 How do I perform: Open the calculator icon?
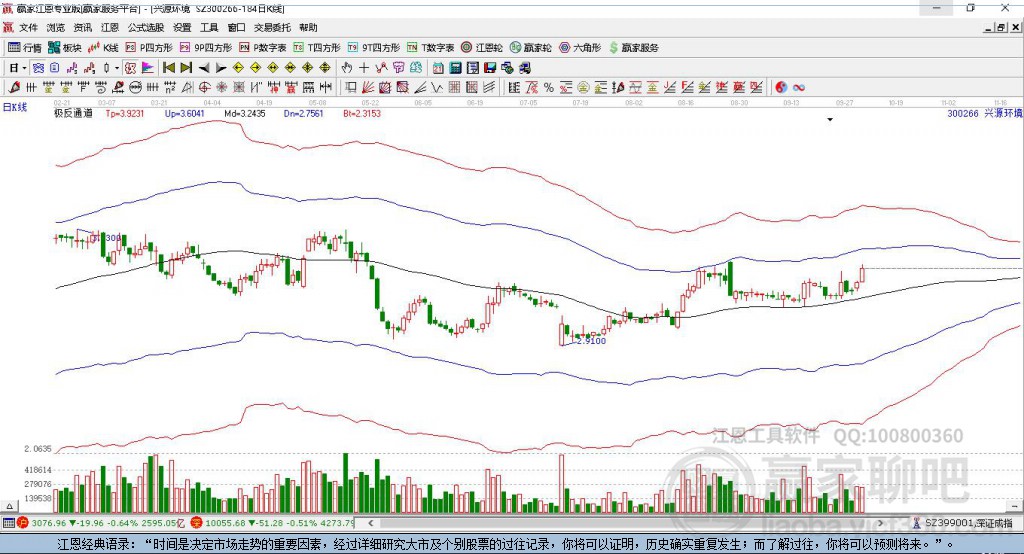click(455, 68)
